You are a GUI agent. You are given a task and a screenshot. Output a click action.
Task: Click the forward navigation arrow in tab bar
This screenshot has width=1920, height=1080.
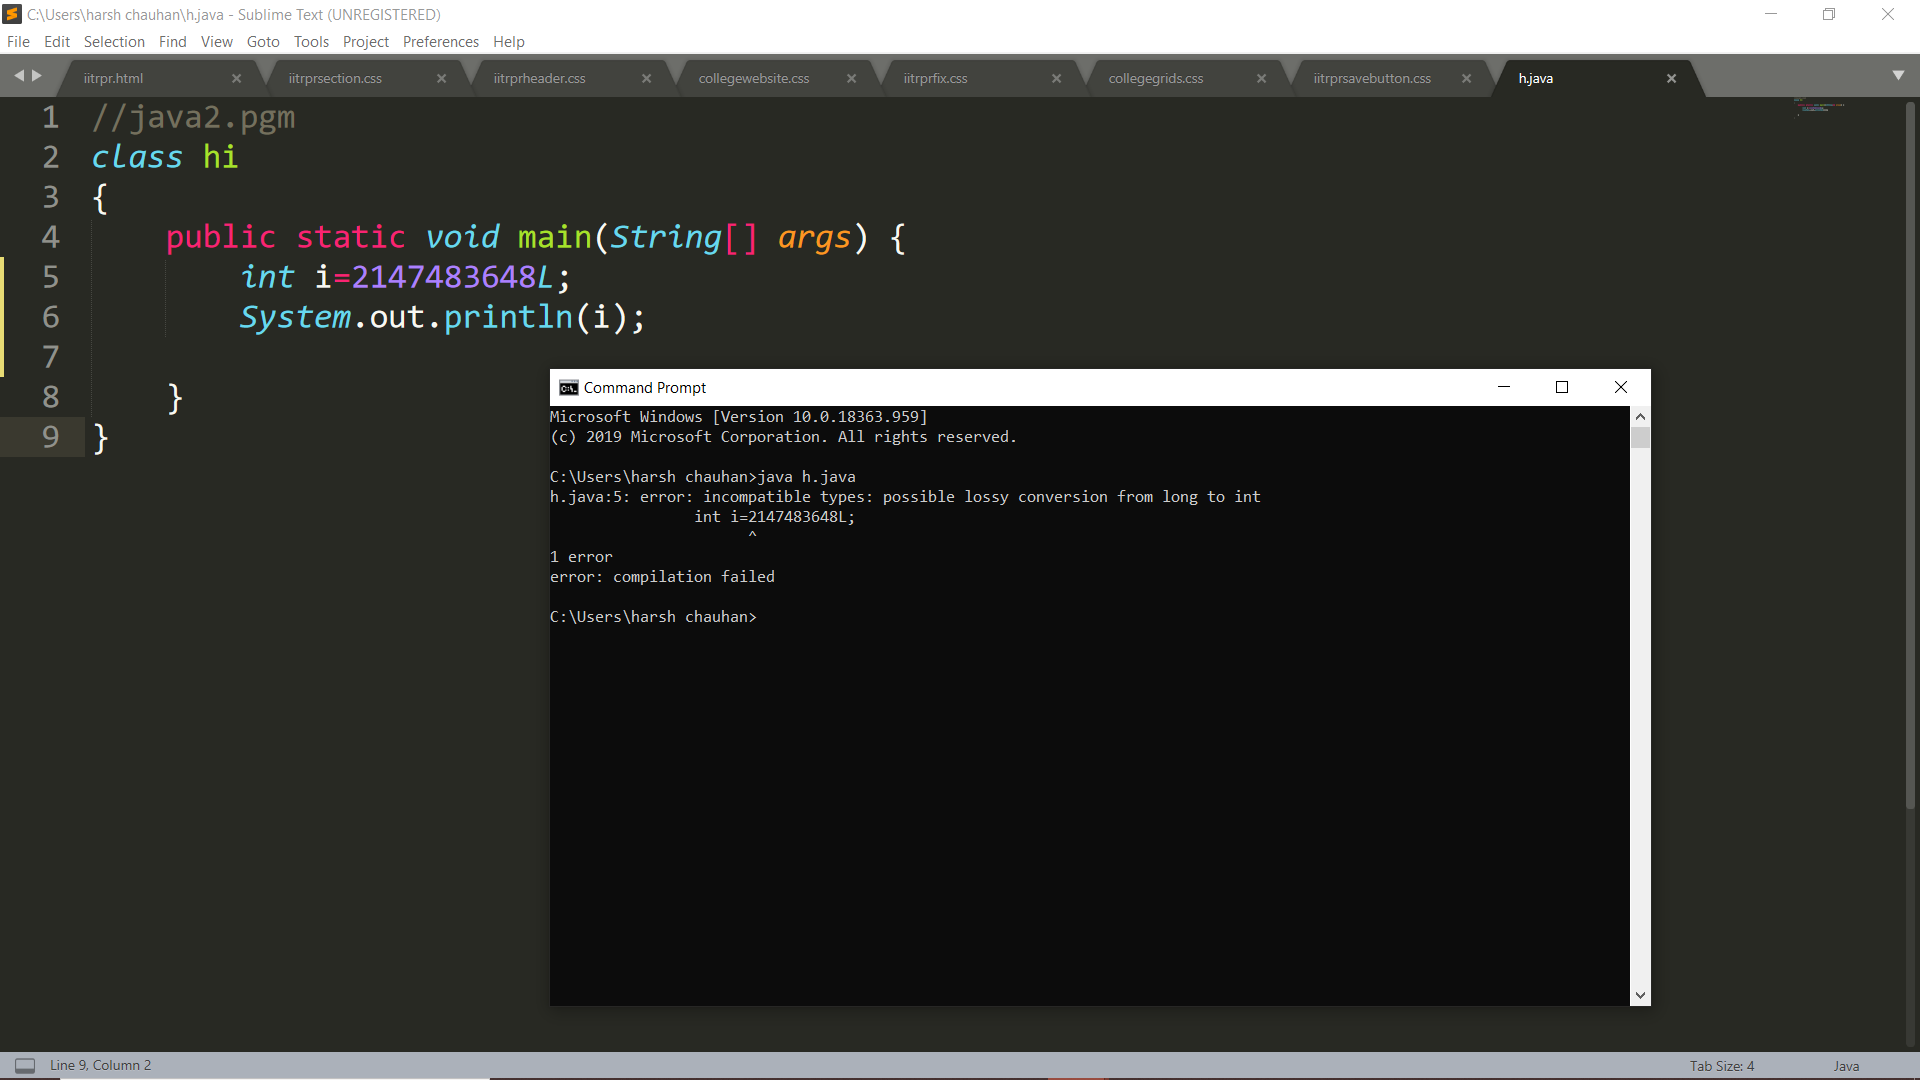37,76
